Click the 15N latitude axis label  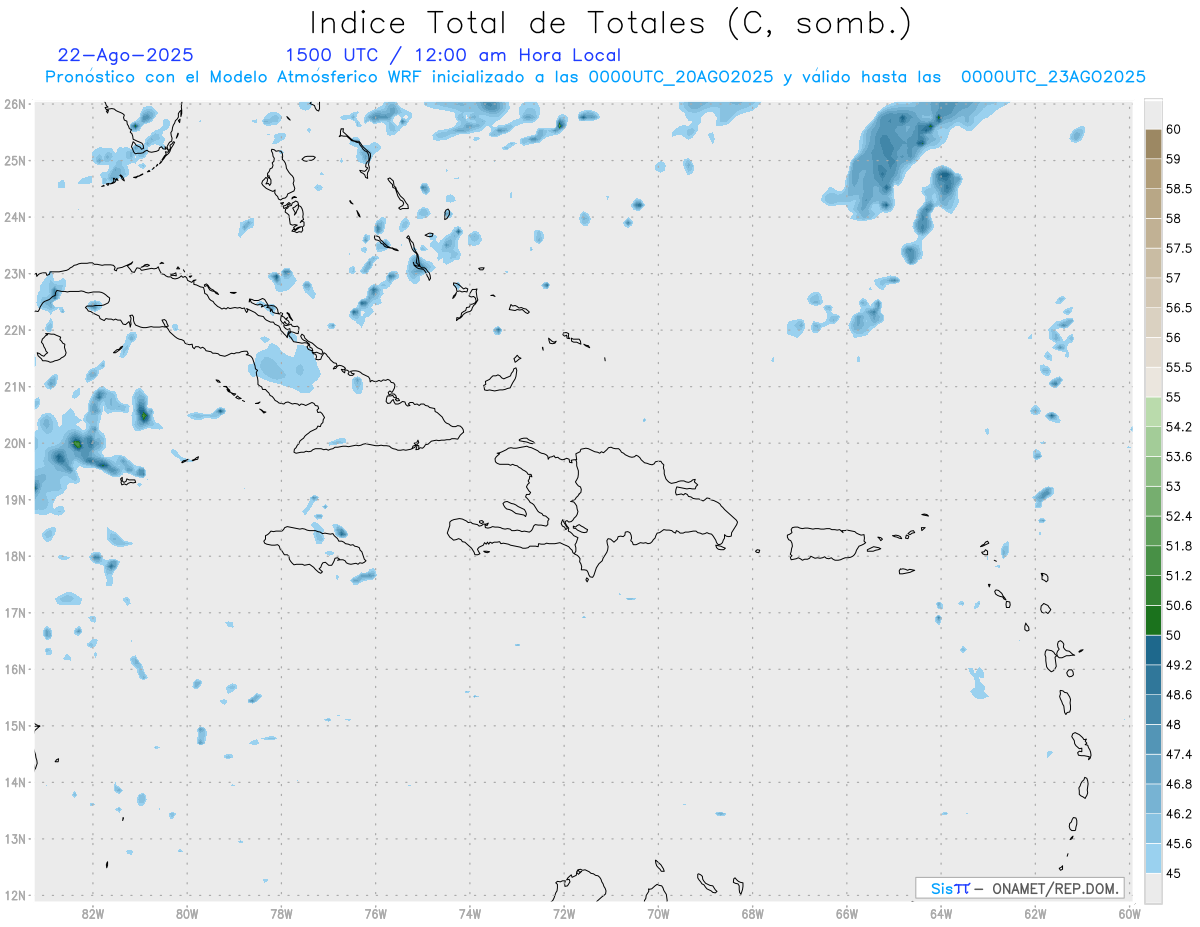pyautogui.click(x=15, y=725)
